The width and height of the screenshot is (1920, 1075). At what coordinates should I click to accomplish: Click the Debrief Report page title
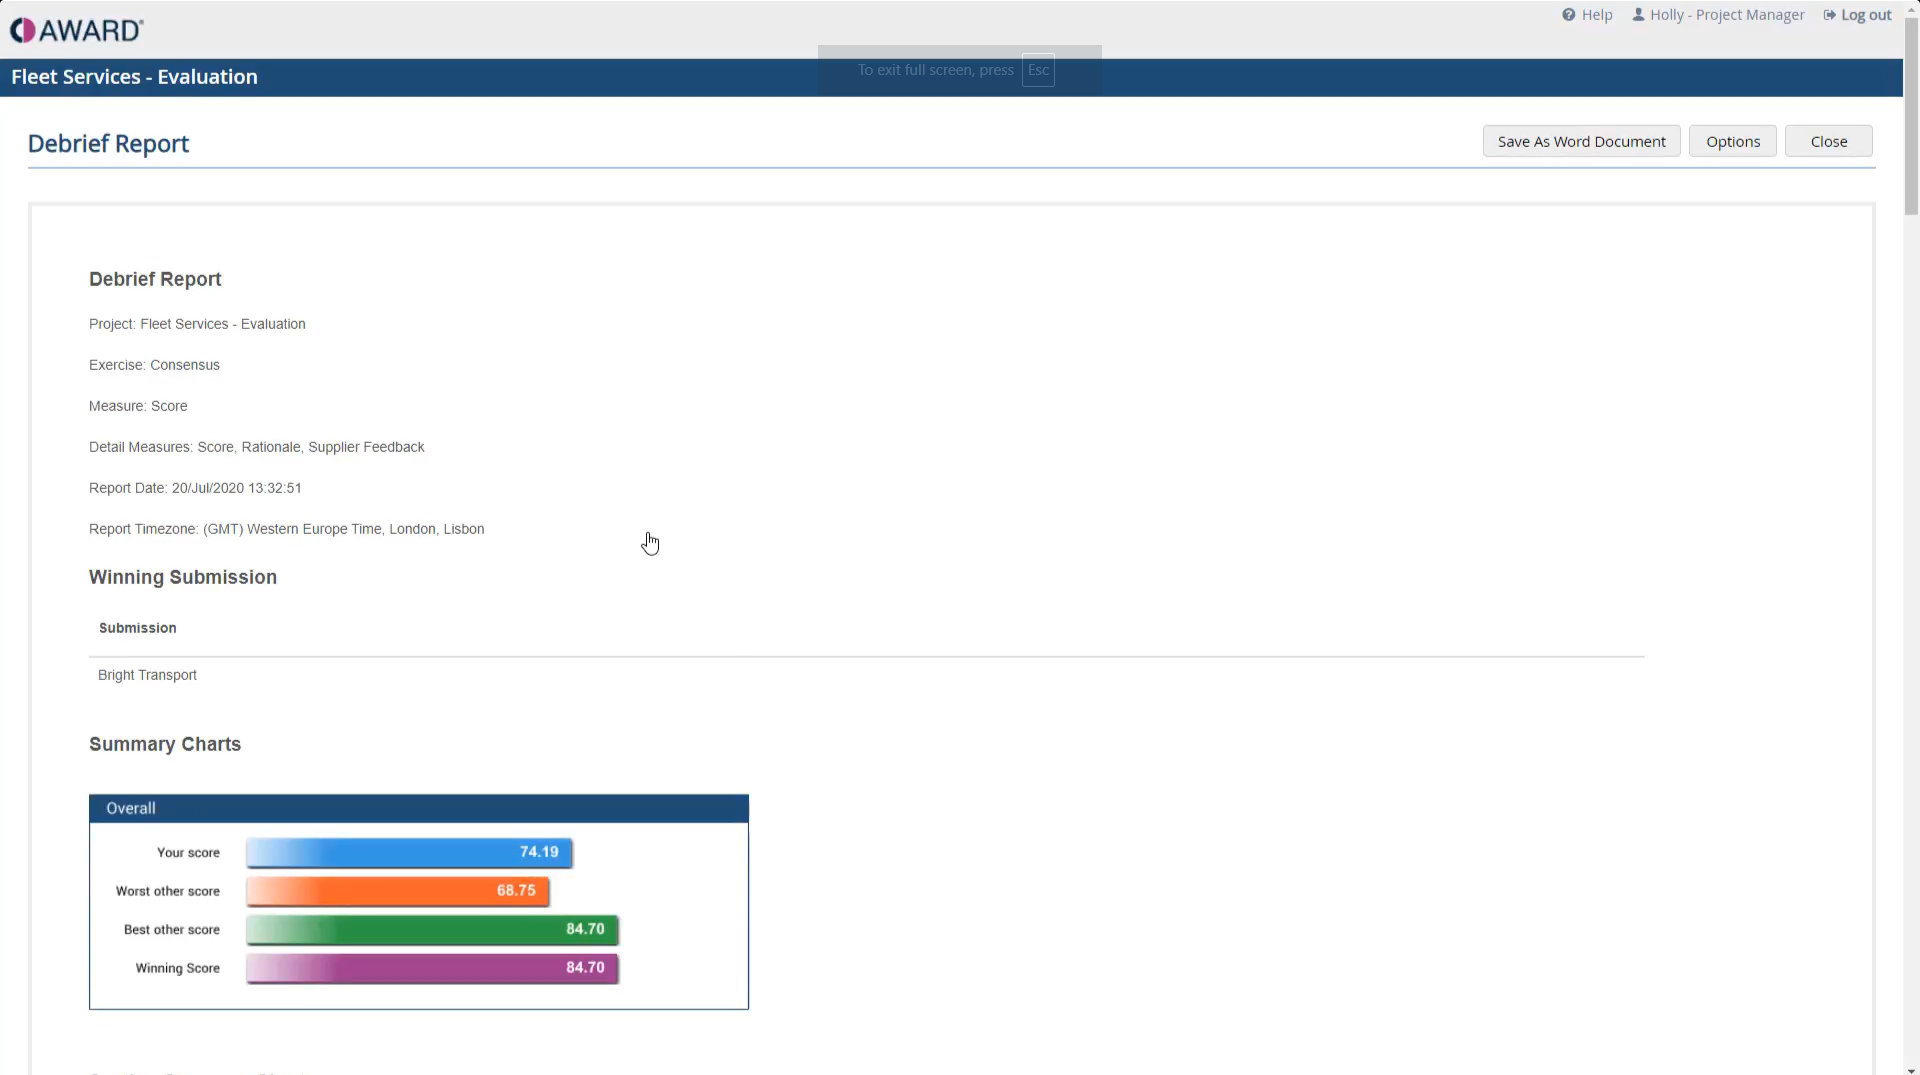[107, 143]
